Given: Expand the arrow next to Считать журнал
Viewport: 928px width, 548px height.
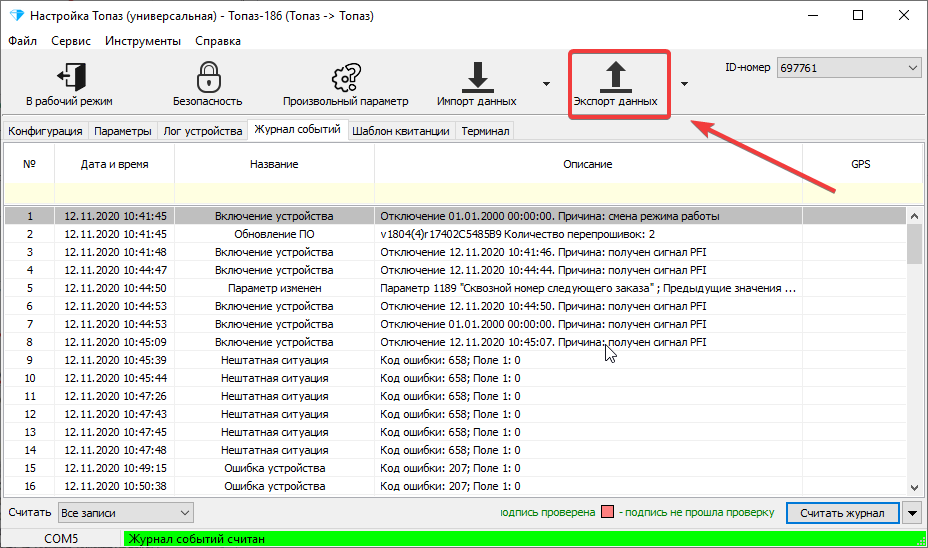Looking at the screenshot, I should click(x=912, y=513).
